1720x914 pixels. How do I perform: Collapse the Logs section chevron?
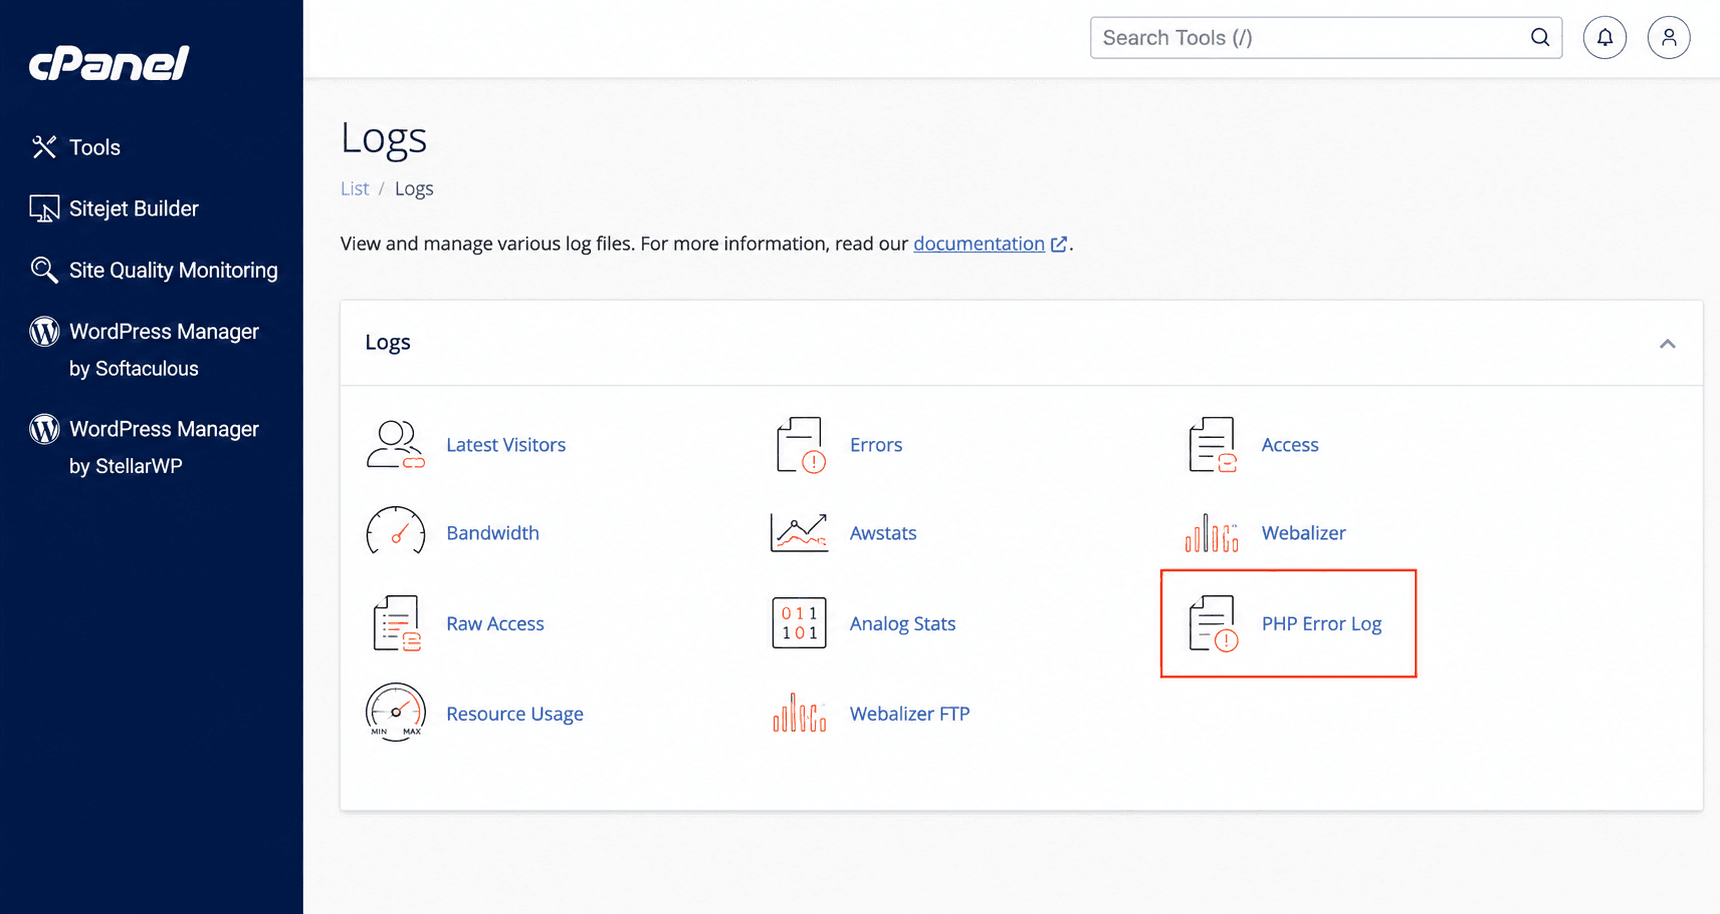point(1667,344)
